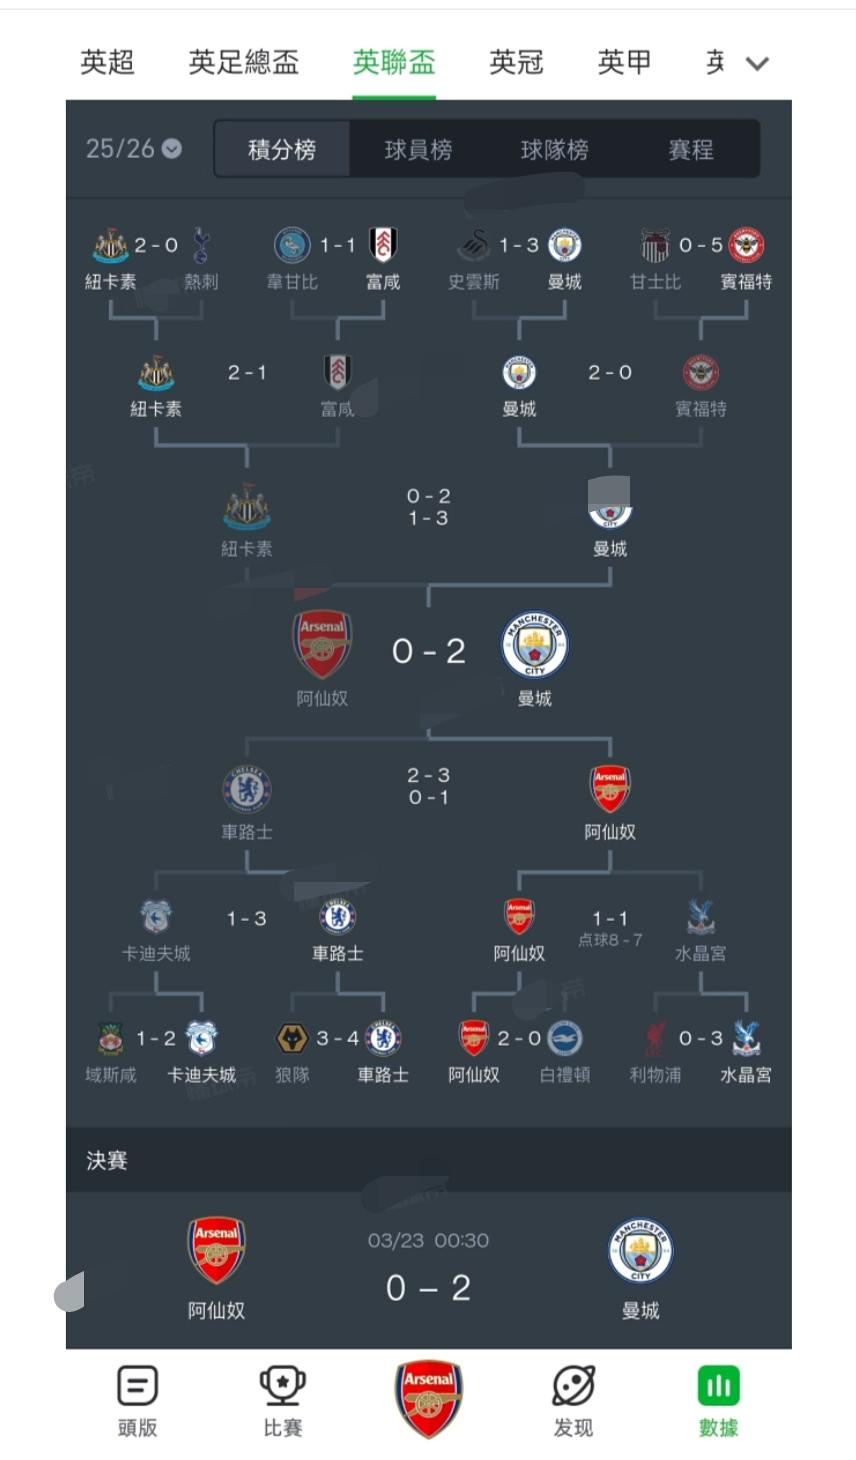Switch to the 賽程 segment

(x=691, y=150)
